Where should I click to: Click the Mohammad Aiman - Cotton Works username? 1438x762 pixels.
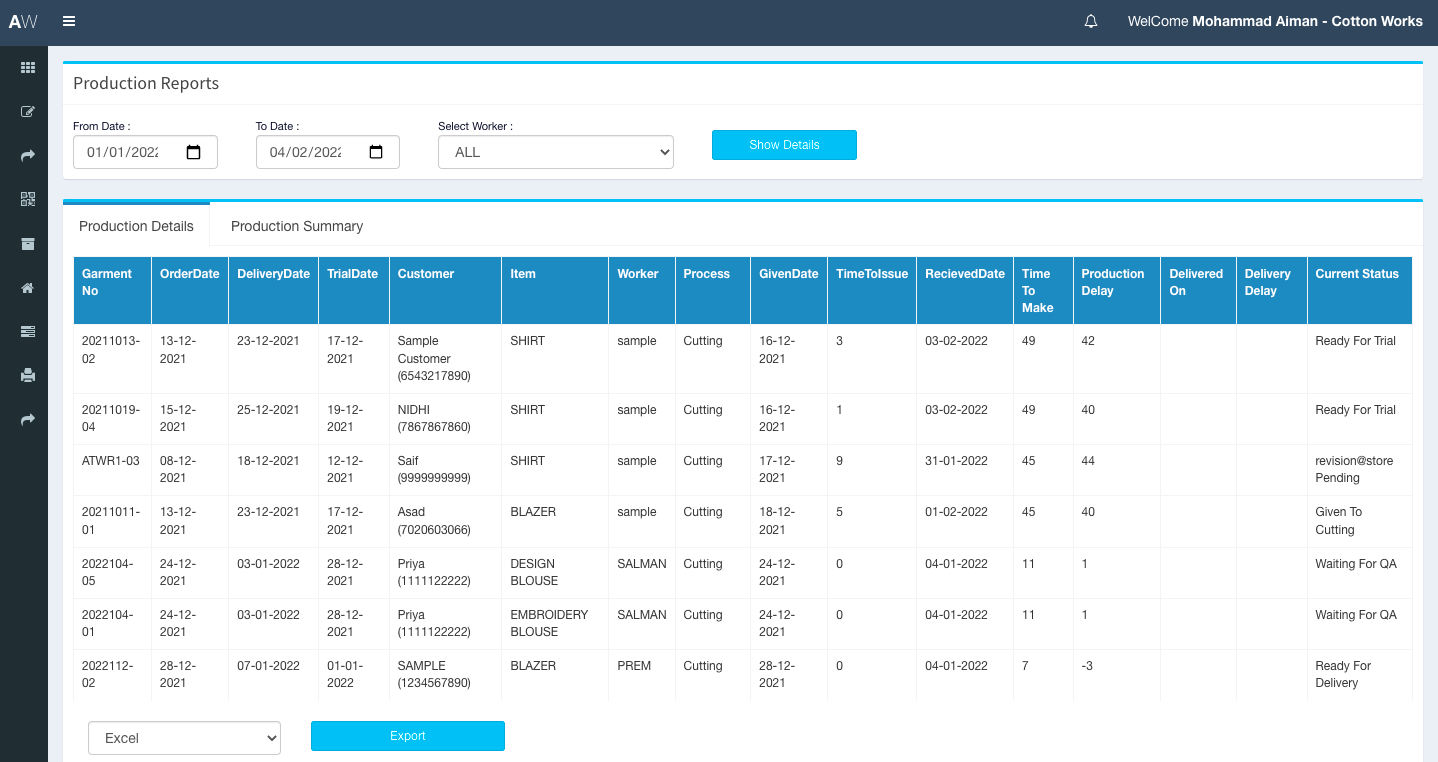coord(1307,21)
